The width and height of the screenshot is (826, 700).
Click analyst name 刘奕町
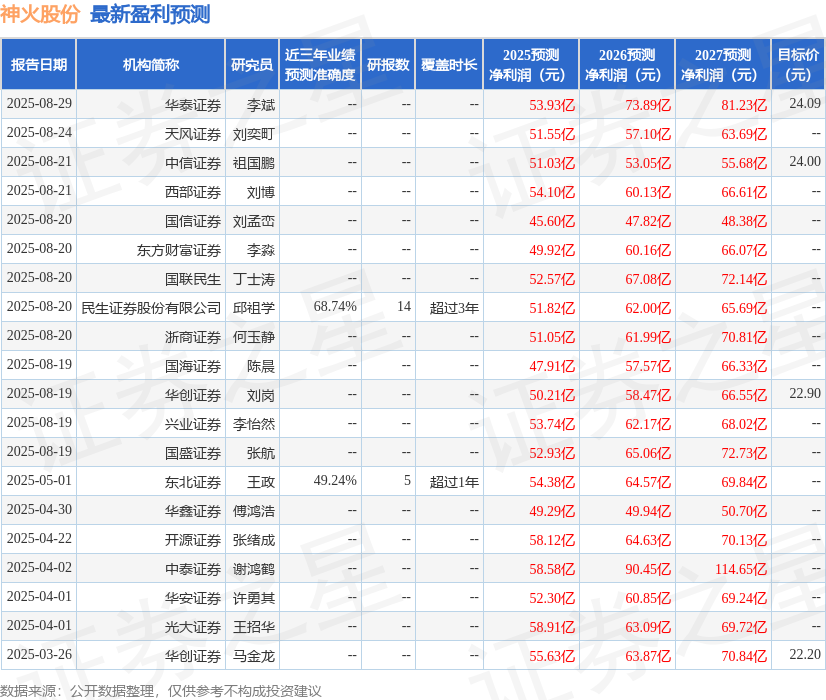[x=254, y=134]
